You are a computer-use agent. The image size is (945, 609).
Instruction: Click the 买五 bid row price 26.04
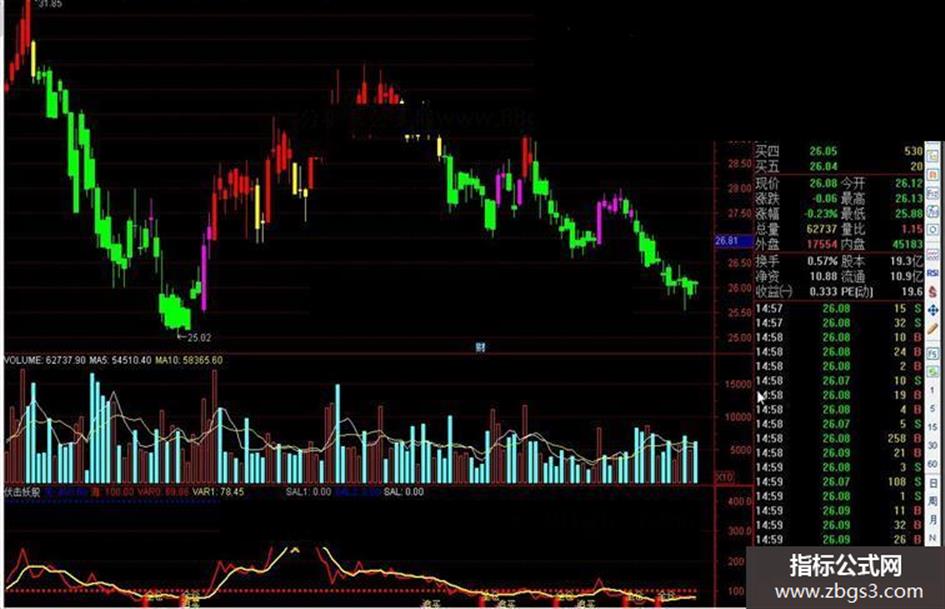[x=823, y=166]
